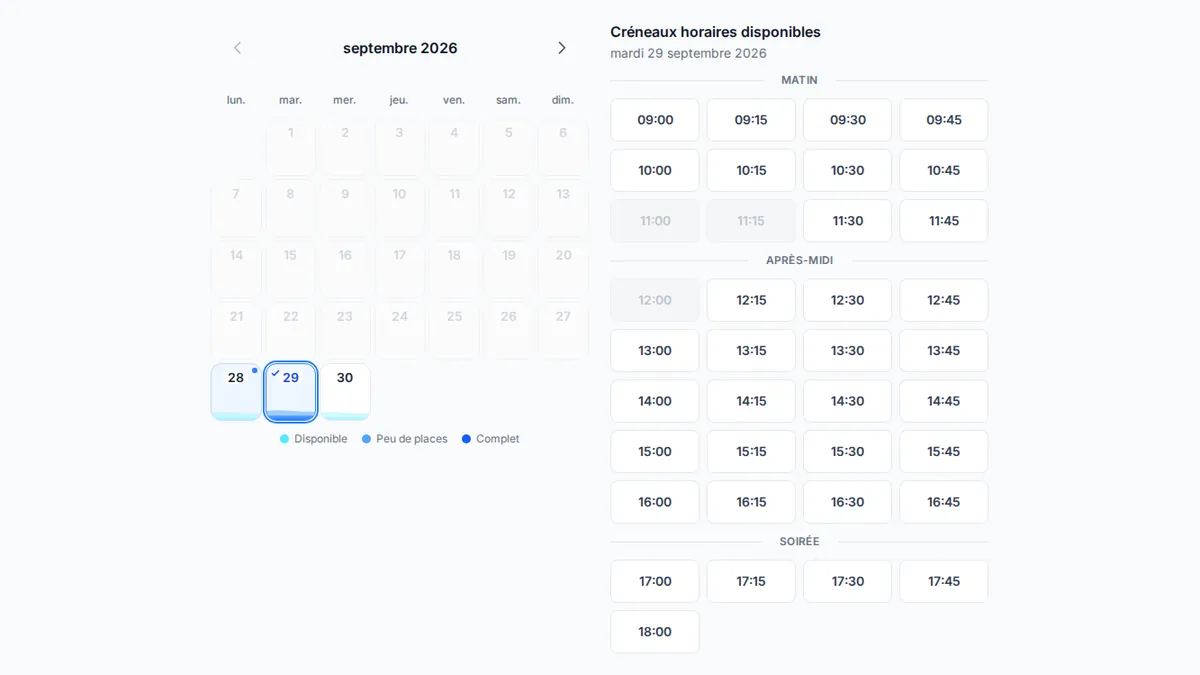Go to the next month with right chevron

click(562, 48)
